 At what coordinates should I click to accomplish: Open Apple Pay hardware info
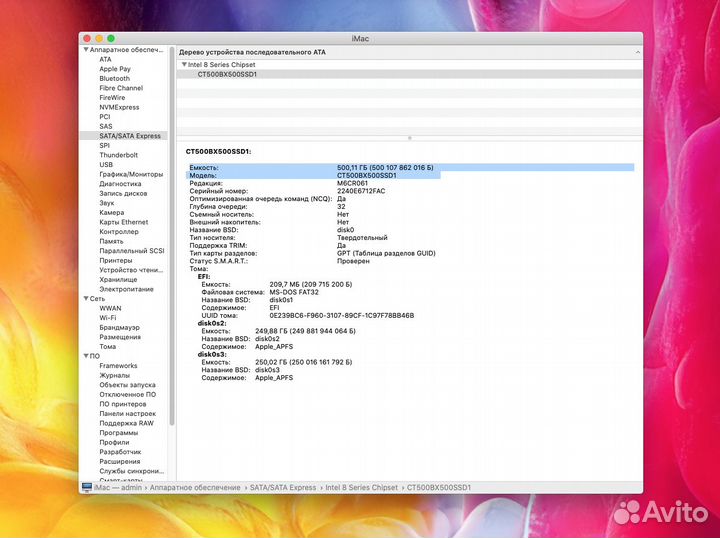coord(115,69)
